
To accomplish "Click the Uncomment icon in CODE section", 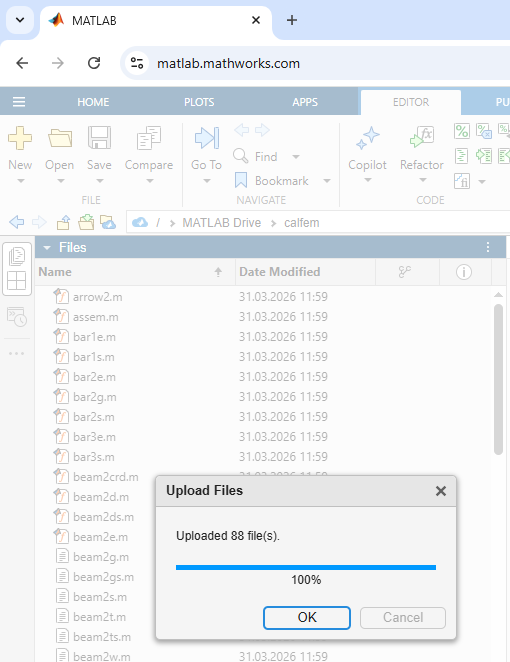I will (x=483, y=131).
